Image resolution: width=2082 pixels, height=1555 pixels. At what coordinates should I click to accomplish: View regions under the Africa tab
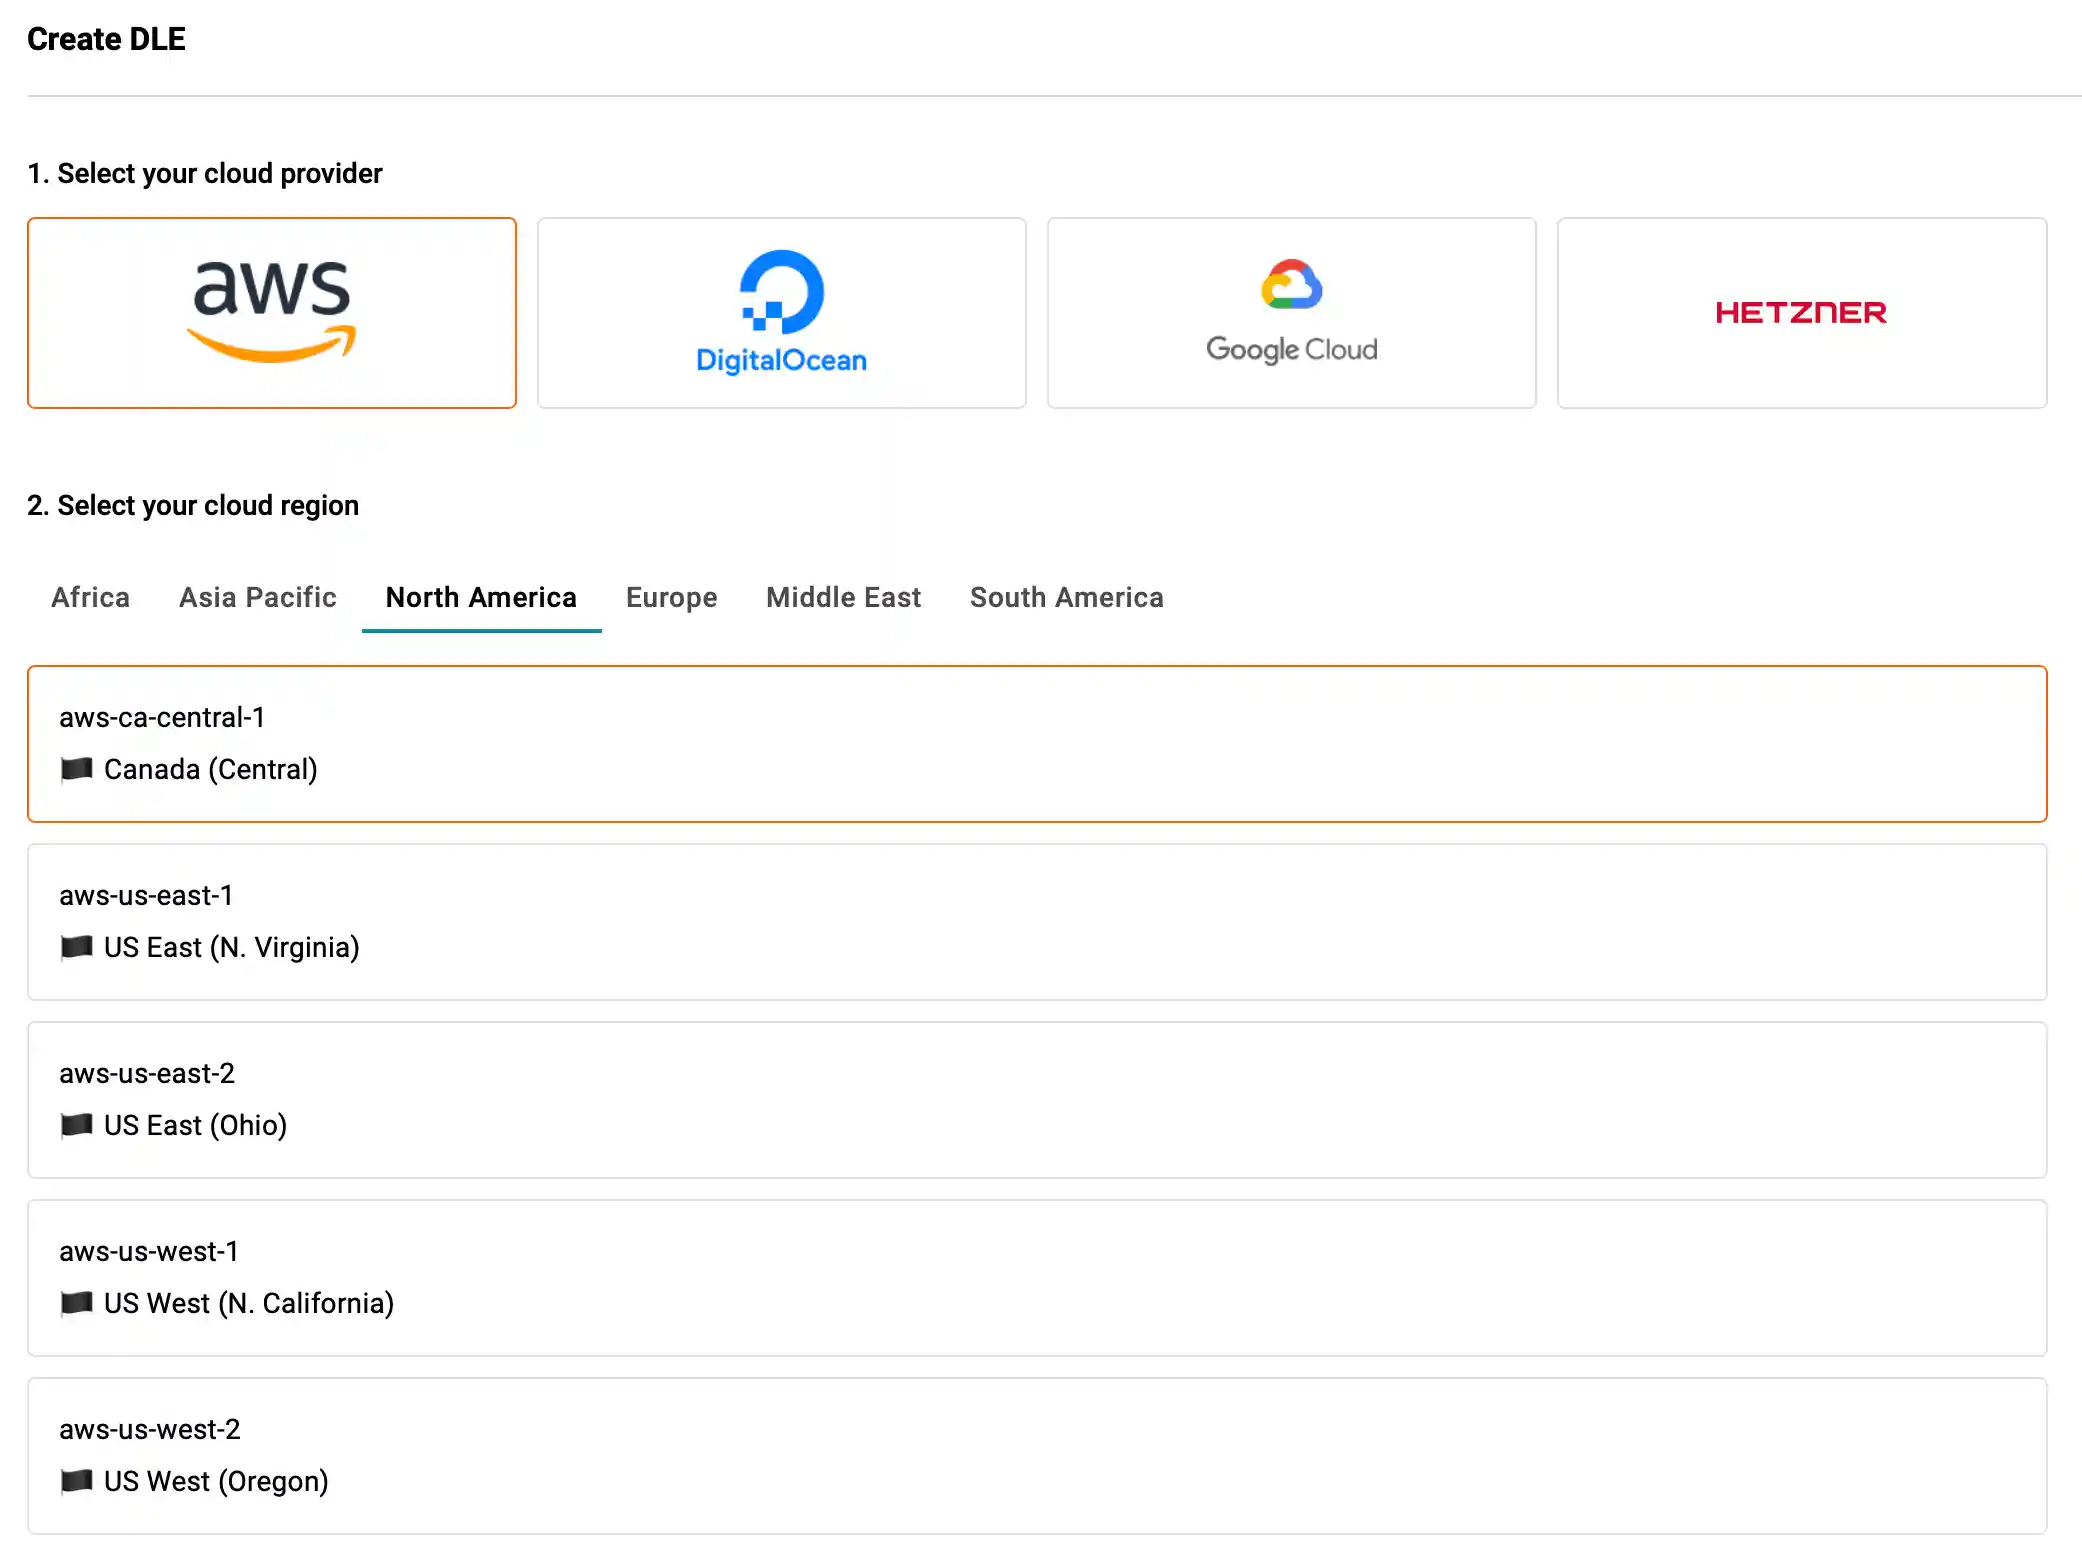coord(90,597)
